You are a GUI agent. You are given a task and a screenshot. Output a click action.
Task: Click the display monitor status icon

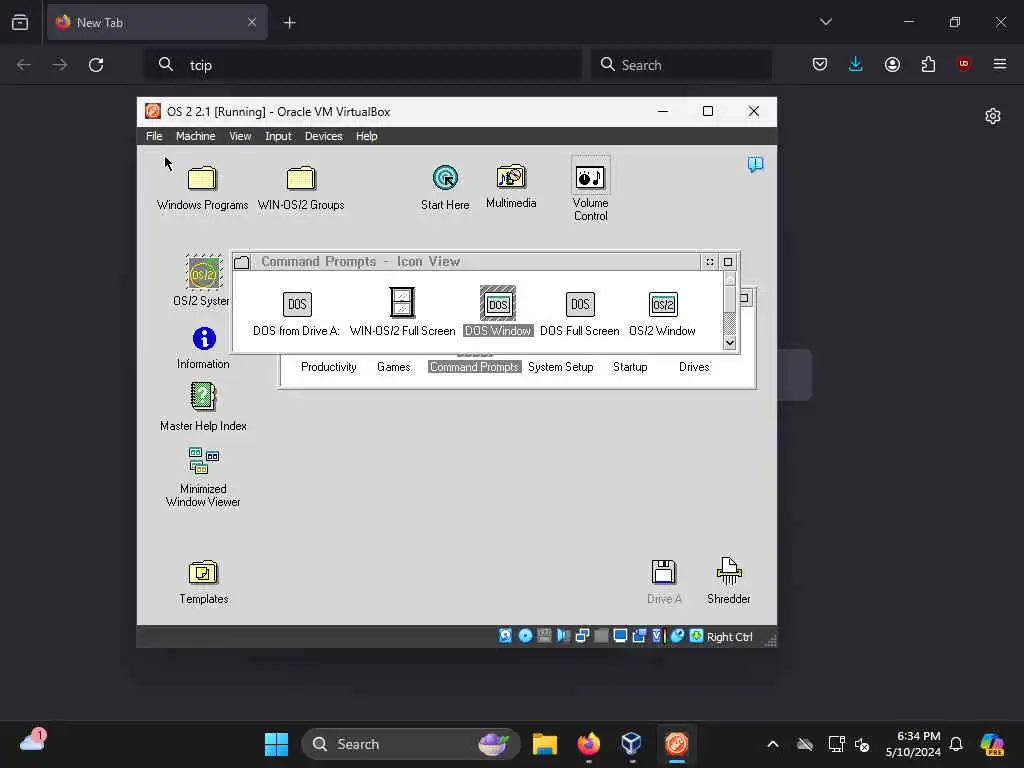pos(620,636)
